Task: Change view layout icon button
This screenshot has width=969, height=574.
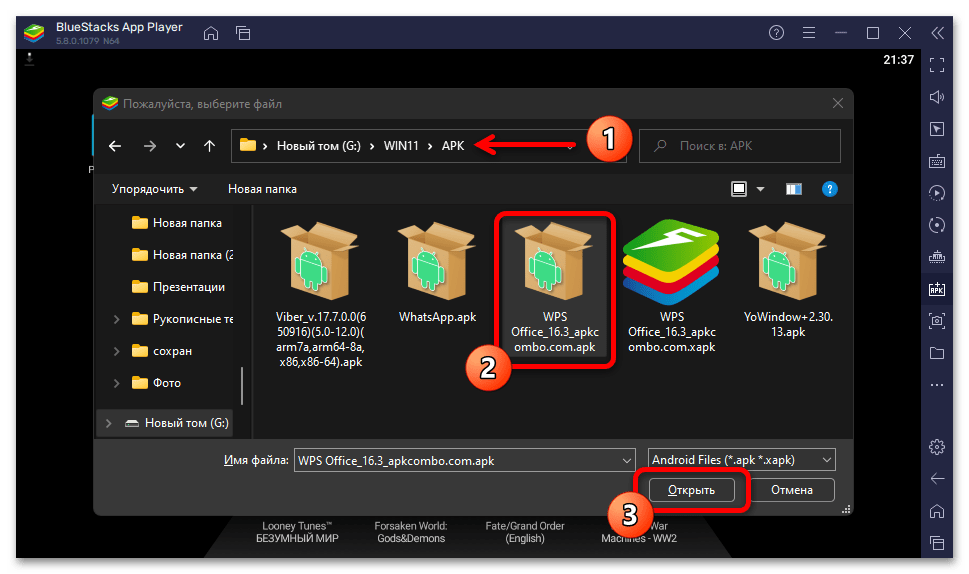Action: [738, 189]
